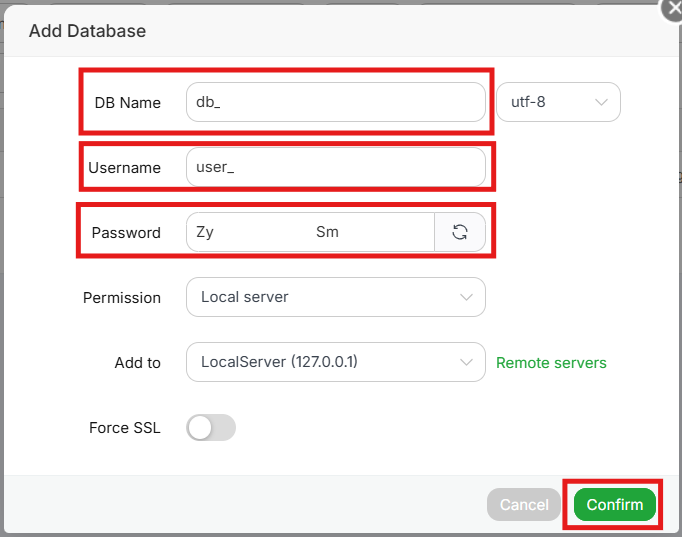Click the Force SSL label text

(x=125, y=428)
